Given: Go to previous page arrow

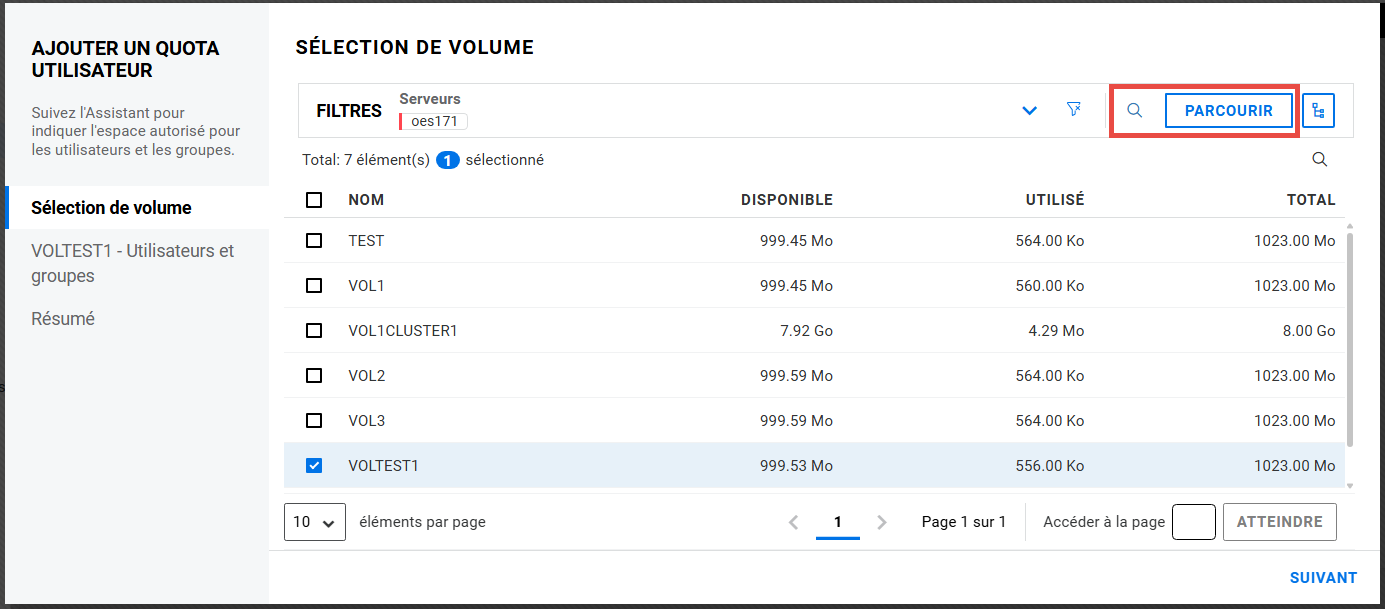Looking at the screenshot, I should pos(793,522).
